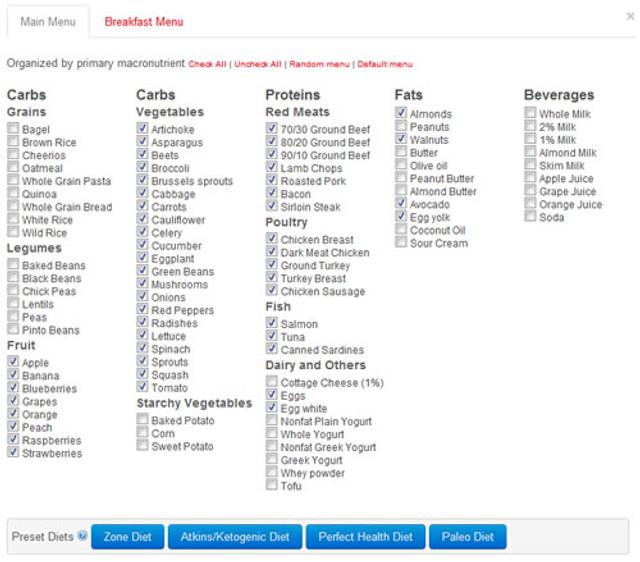Untick the Bacon checkbox

coord(272,194)
